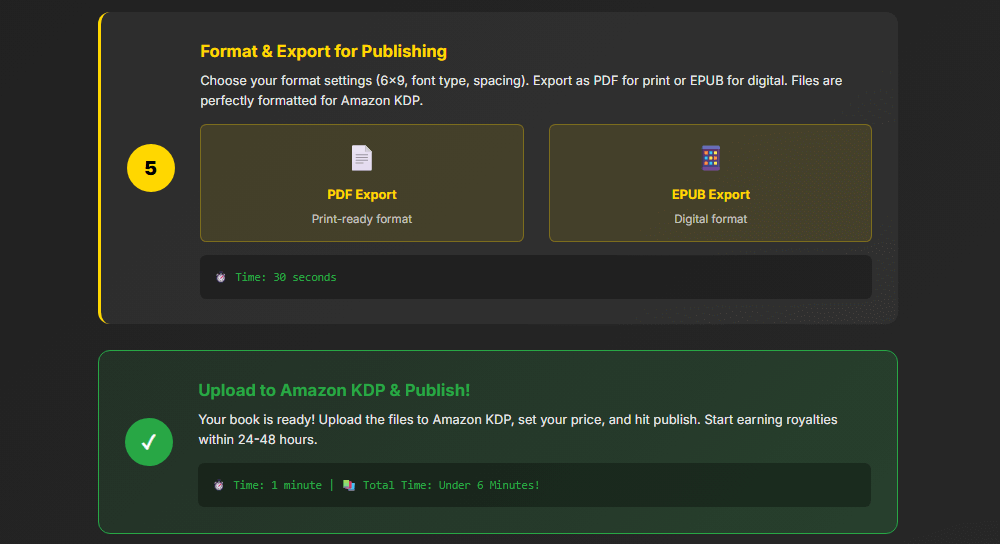The width and height of the screenshot is (1000, 544).
Task: Select the PDF Export card label
Action: click(x=362, y=195)
